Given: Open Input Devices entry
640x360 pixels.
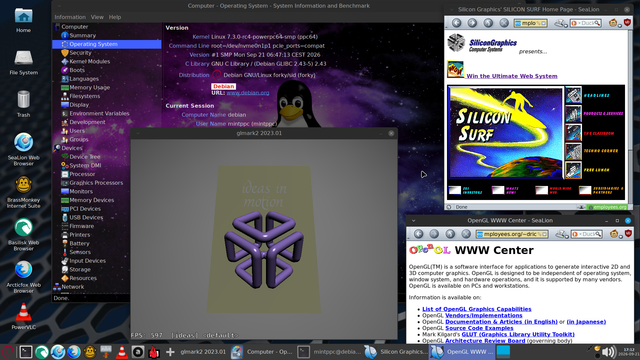Looking at the screenshot, I should point(87,261).
